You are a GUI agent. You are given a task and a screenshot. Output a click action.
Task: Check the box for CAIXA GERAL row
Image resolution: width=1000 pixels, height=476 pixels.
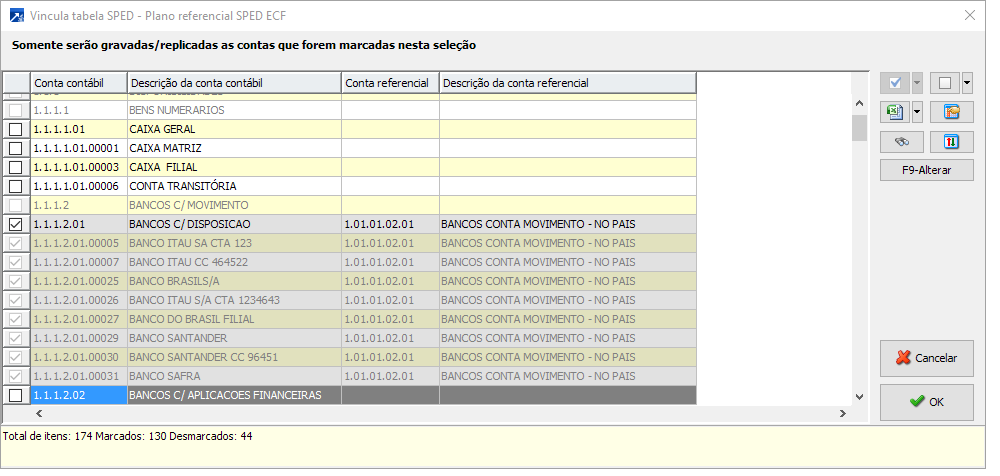pos(15,130)
